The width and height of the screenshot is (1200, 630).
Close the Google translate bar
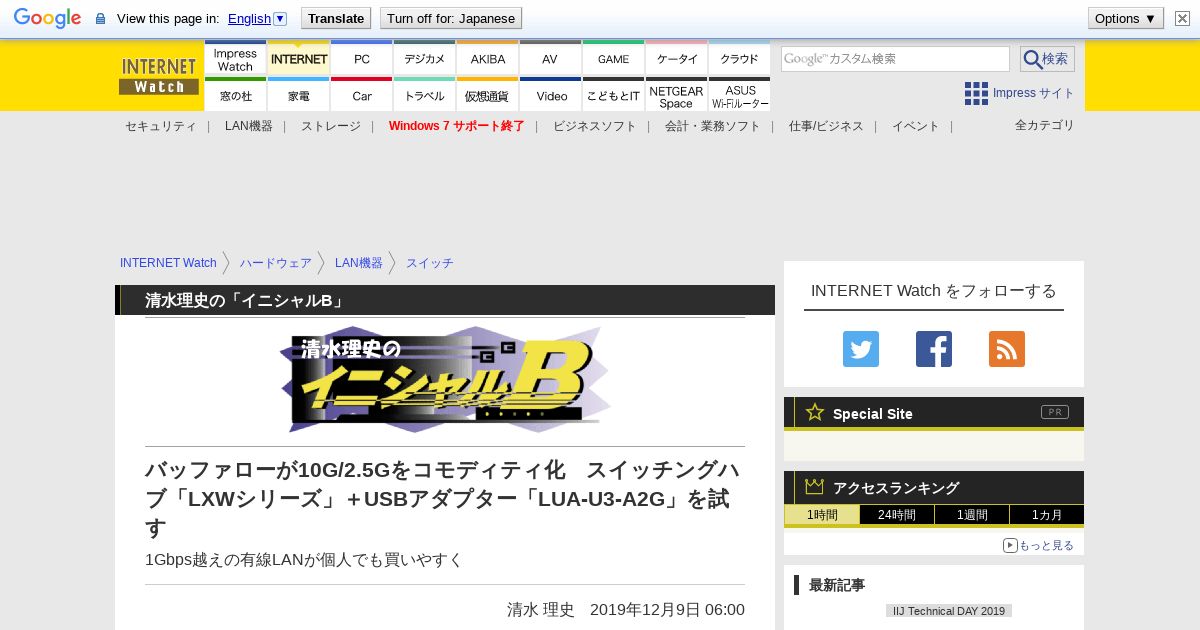(x=1182, y=18)
